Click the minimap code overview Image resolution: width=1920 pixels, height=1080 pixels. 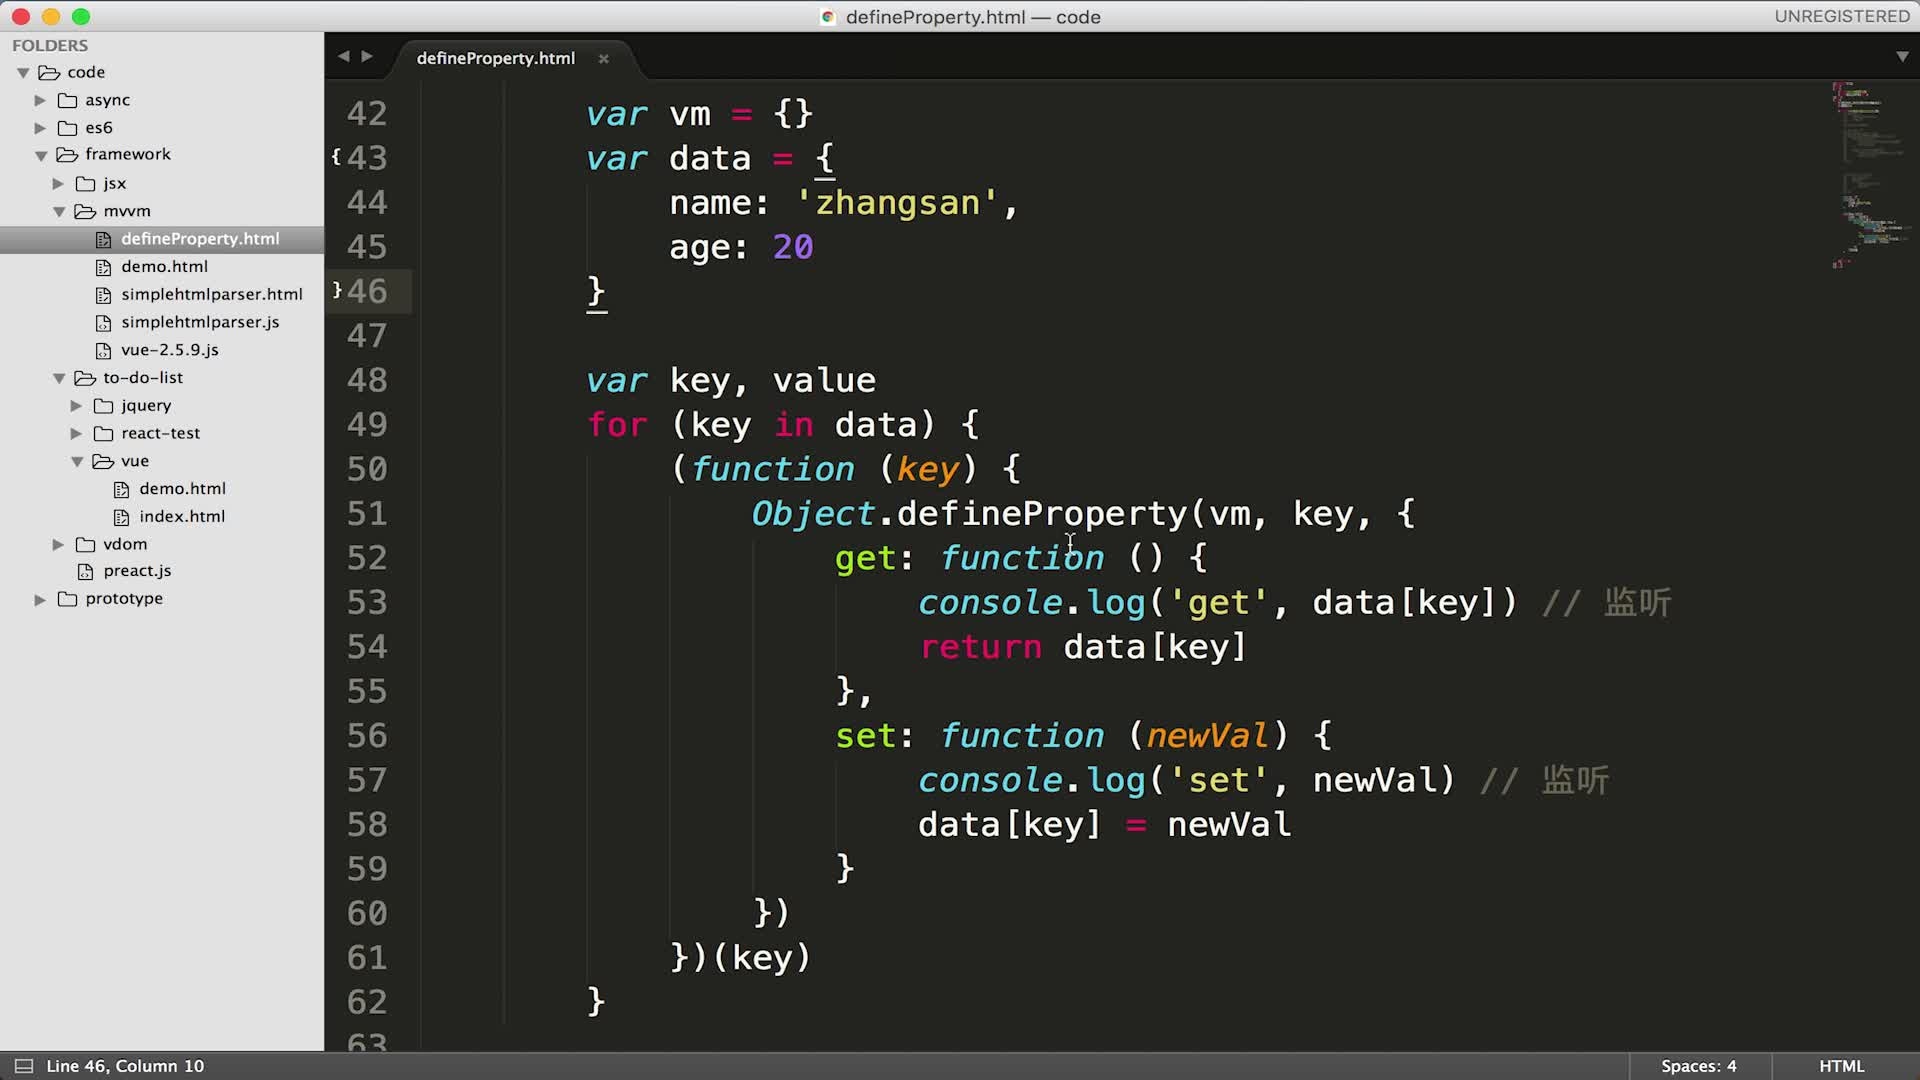pos(1866,170)
